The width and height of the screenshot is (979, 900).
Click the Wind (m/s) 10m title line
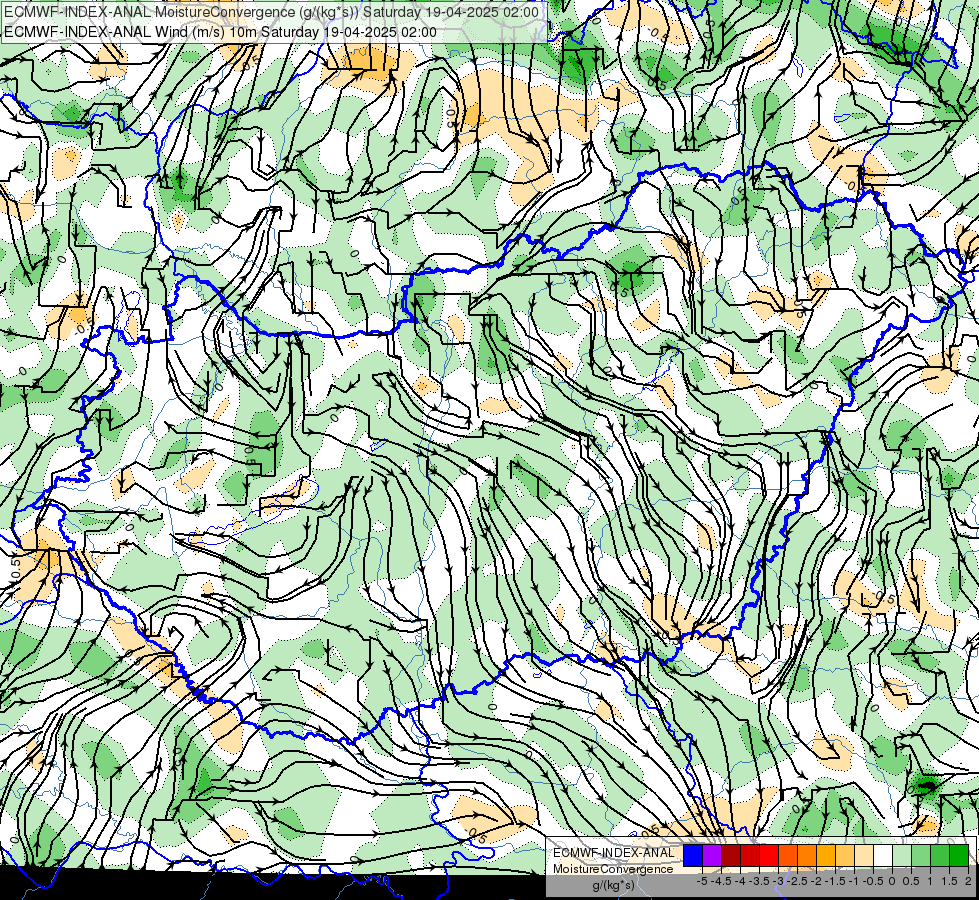[x=220, y=32]
